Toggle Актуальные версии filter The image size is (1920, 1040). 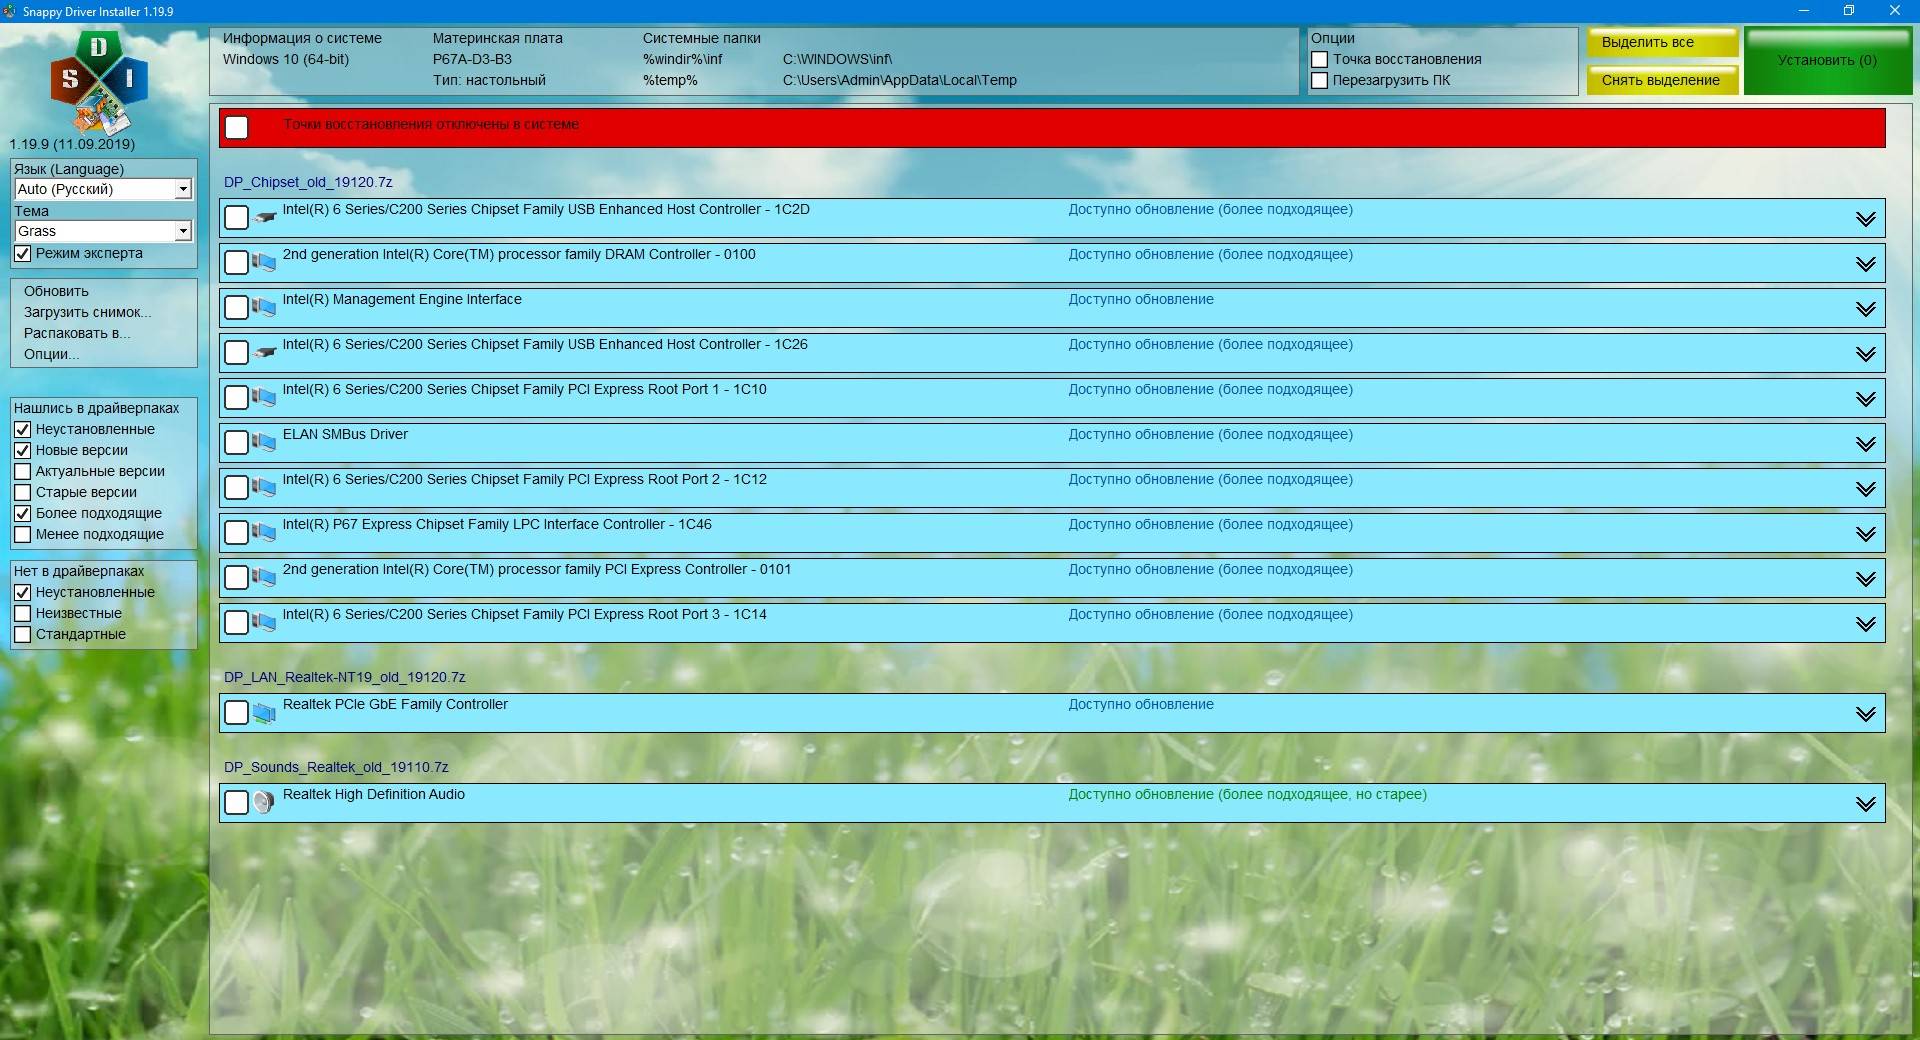22,471
